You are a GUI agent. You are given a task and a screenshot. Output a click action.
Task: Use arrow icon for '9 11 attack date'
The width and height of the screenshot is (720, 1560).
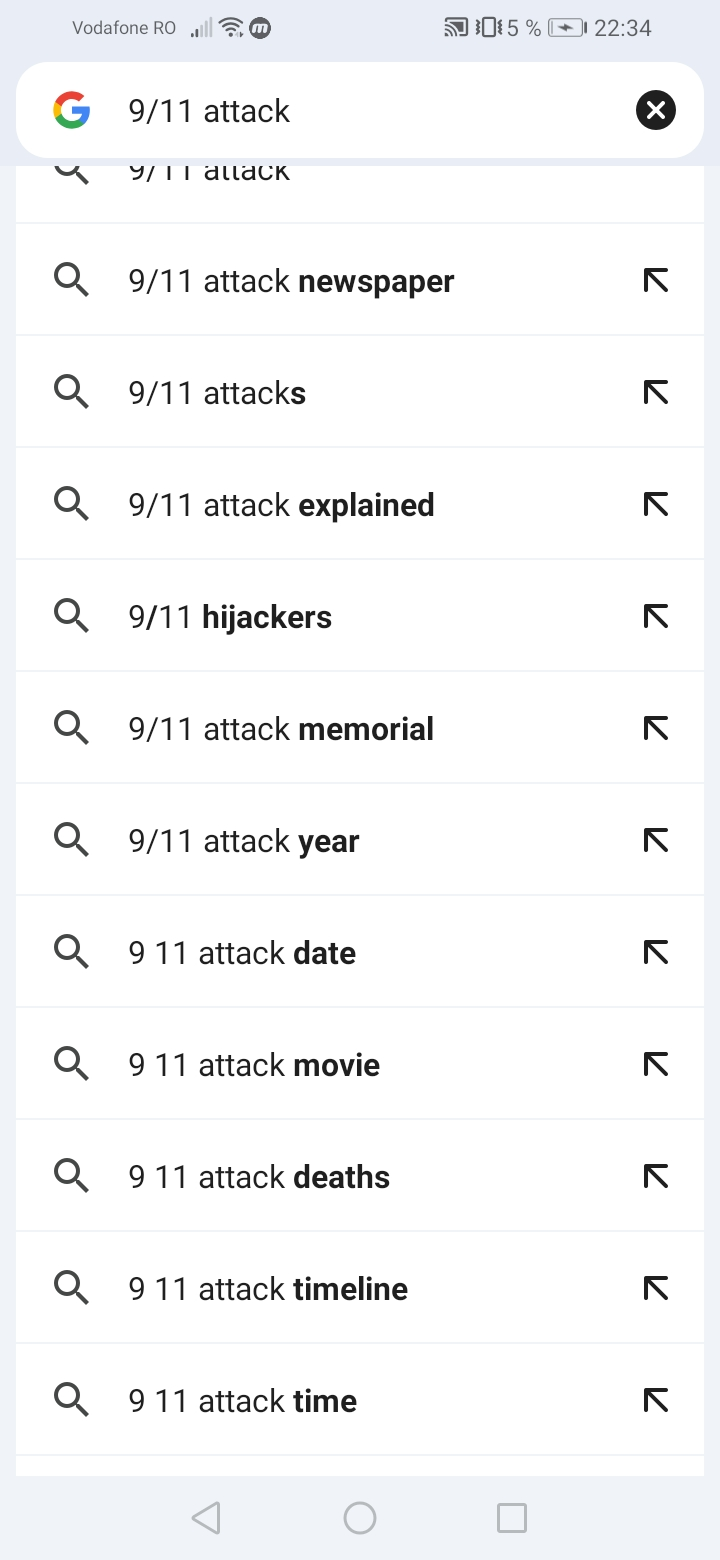(x=655, y=953)
